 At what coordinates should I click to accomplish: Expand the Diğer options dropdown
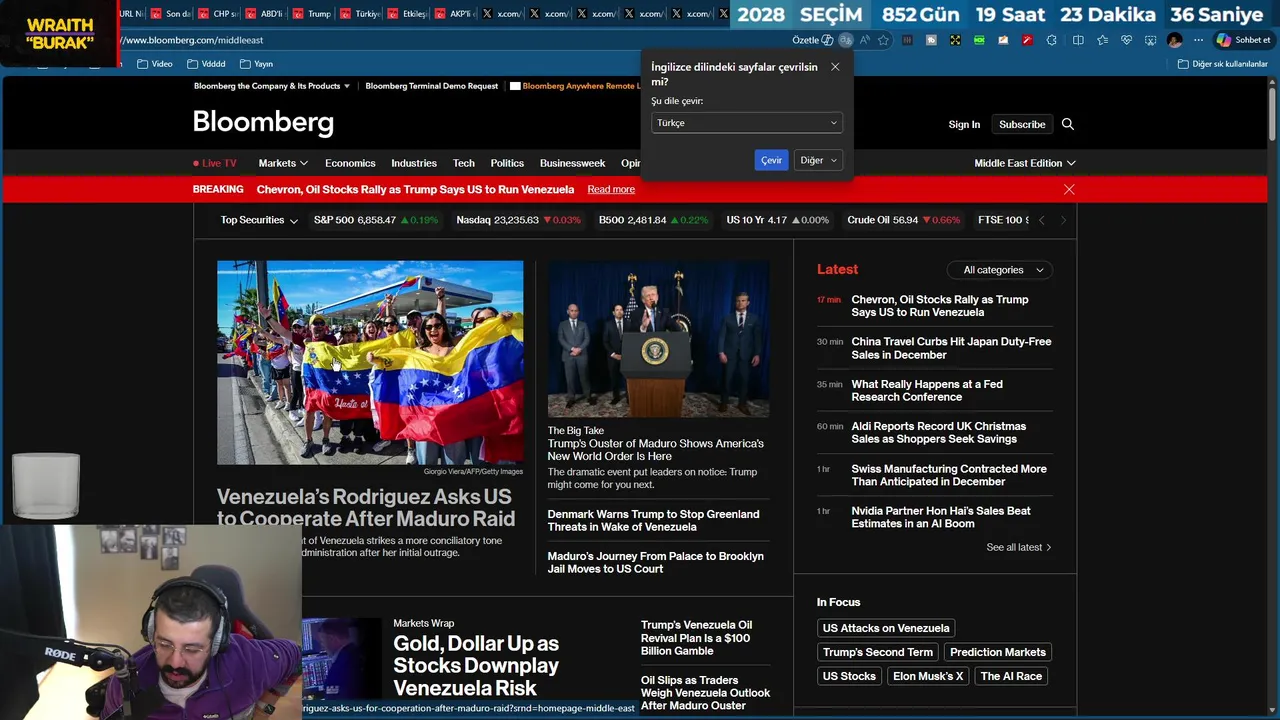click(x=819, y=160)
